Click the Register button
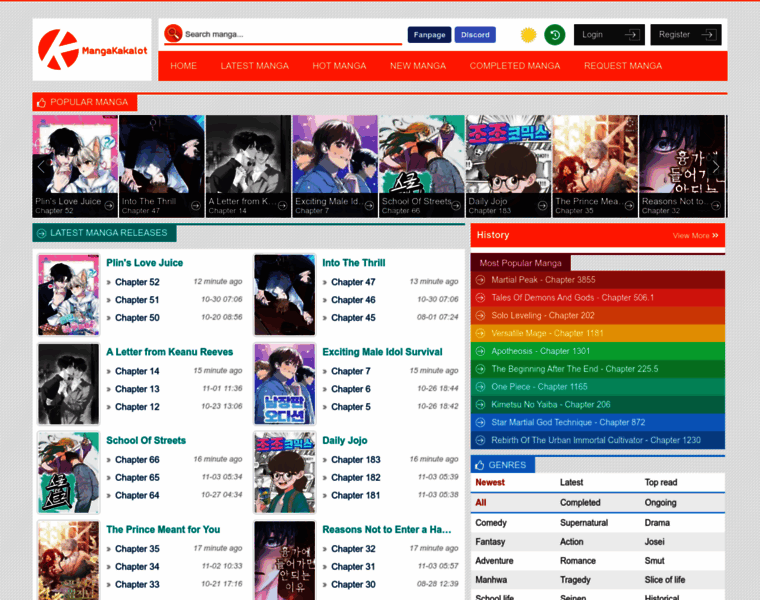 coord(686,35)
